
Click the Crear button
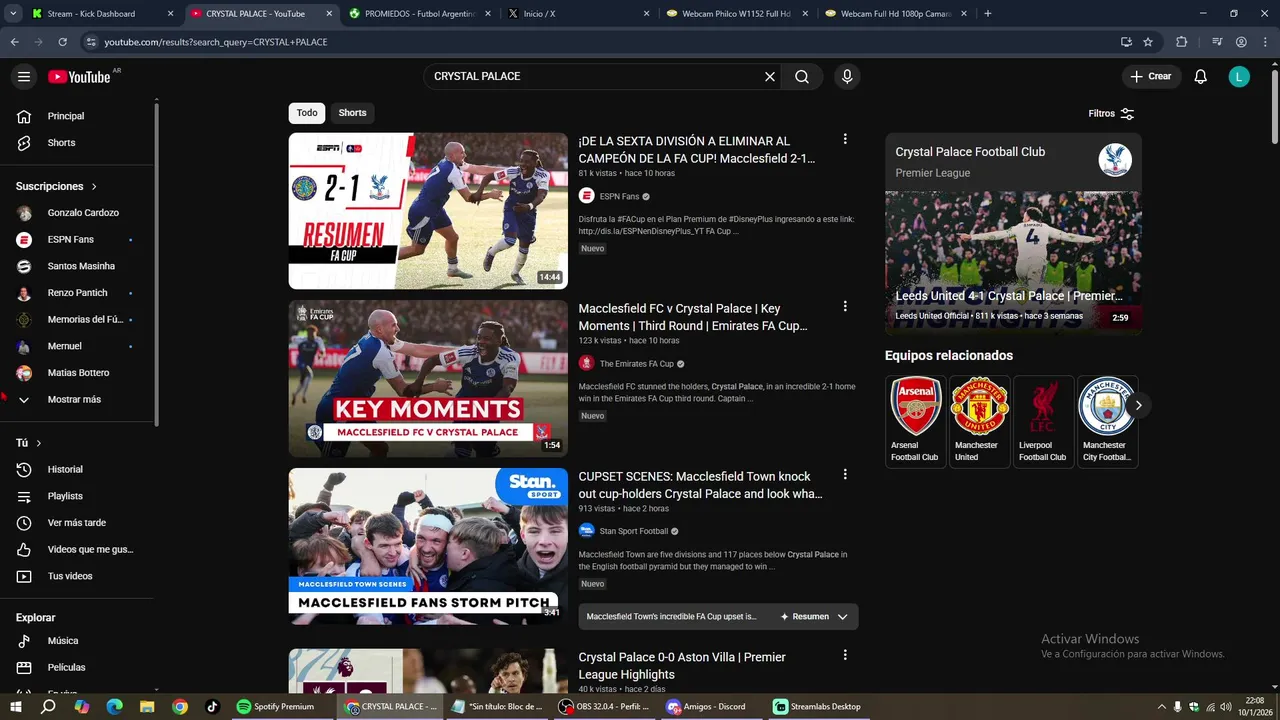point(1151,77)
